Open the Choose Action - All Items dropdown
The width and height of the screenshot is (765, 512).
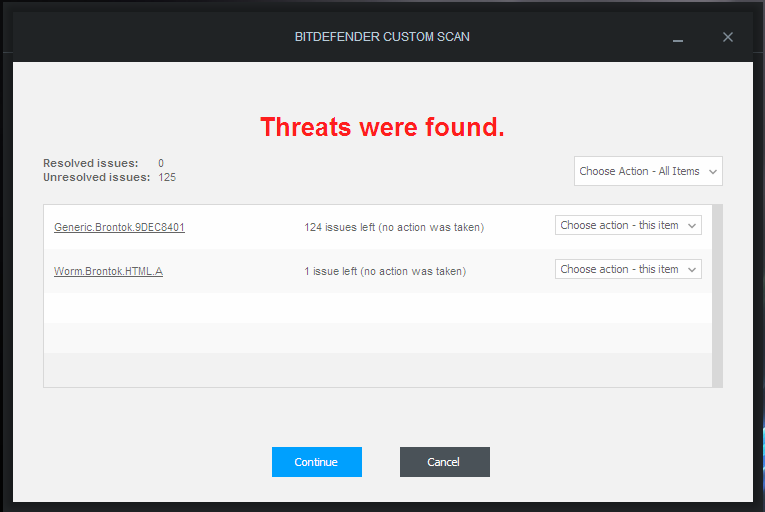[648, 171]
